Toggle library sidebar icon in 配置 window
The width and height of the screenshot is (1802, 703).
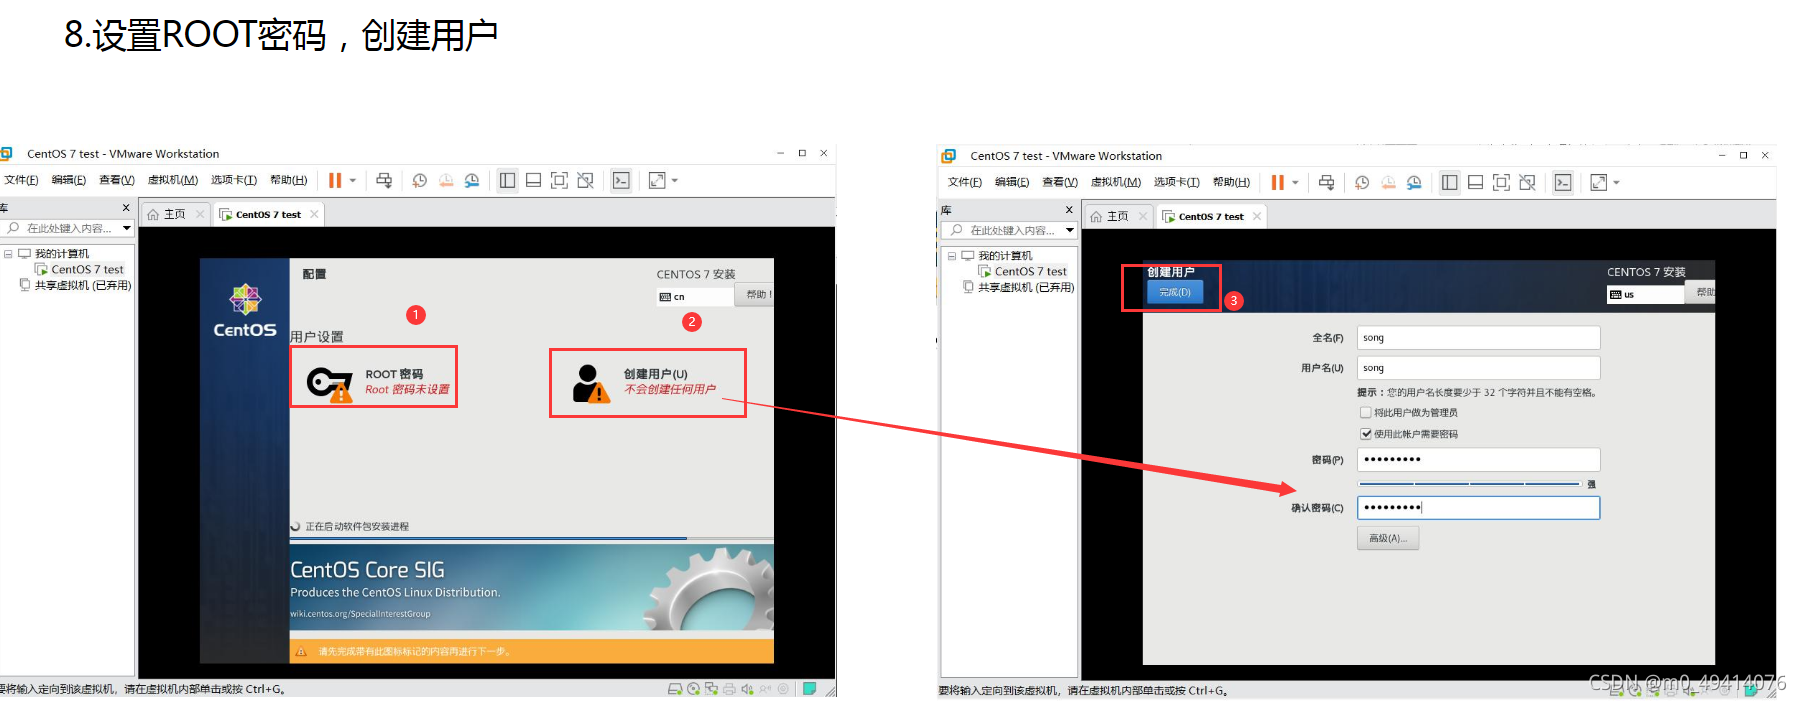tap(507, 181)
